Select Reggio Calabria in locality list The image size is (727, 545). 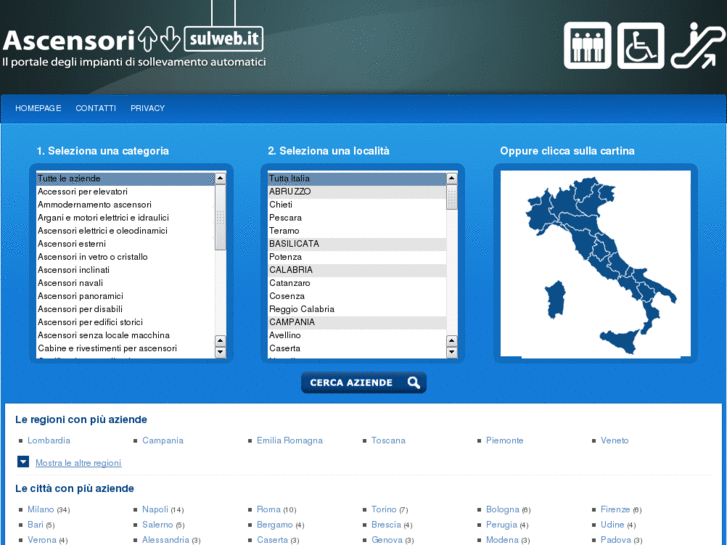click(x=357, y=309)
